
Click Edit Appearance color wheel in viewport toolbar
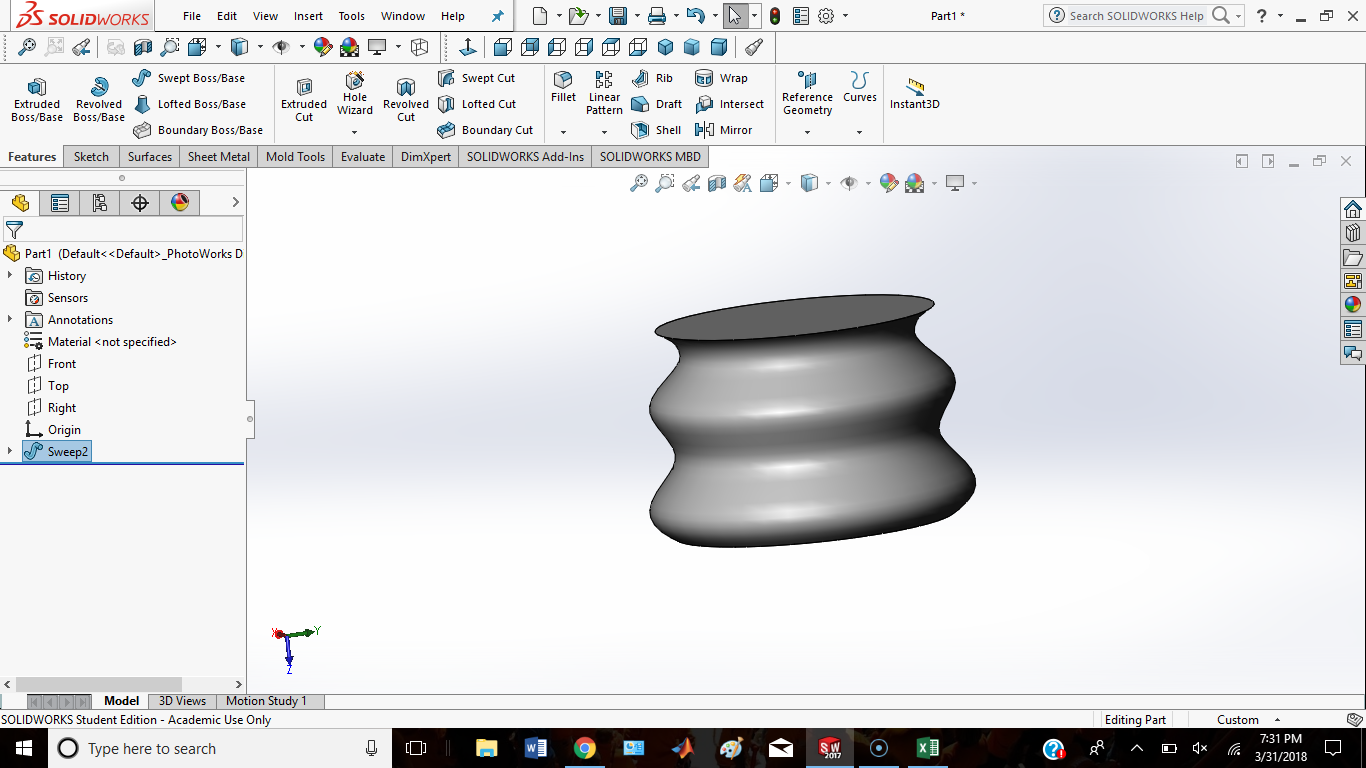pos(889,183)
